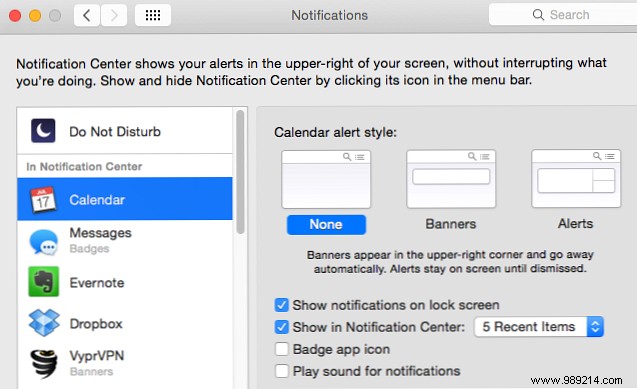The height and width of the screenshot is (389, 637).
Task: Click the app list scrollbar
Action: (240, 172)
